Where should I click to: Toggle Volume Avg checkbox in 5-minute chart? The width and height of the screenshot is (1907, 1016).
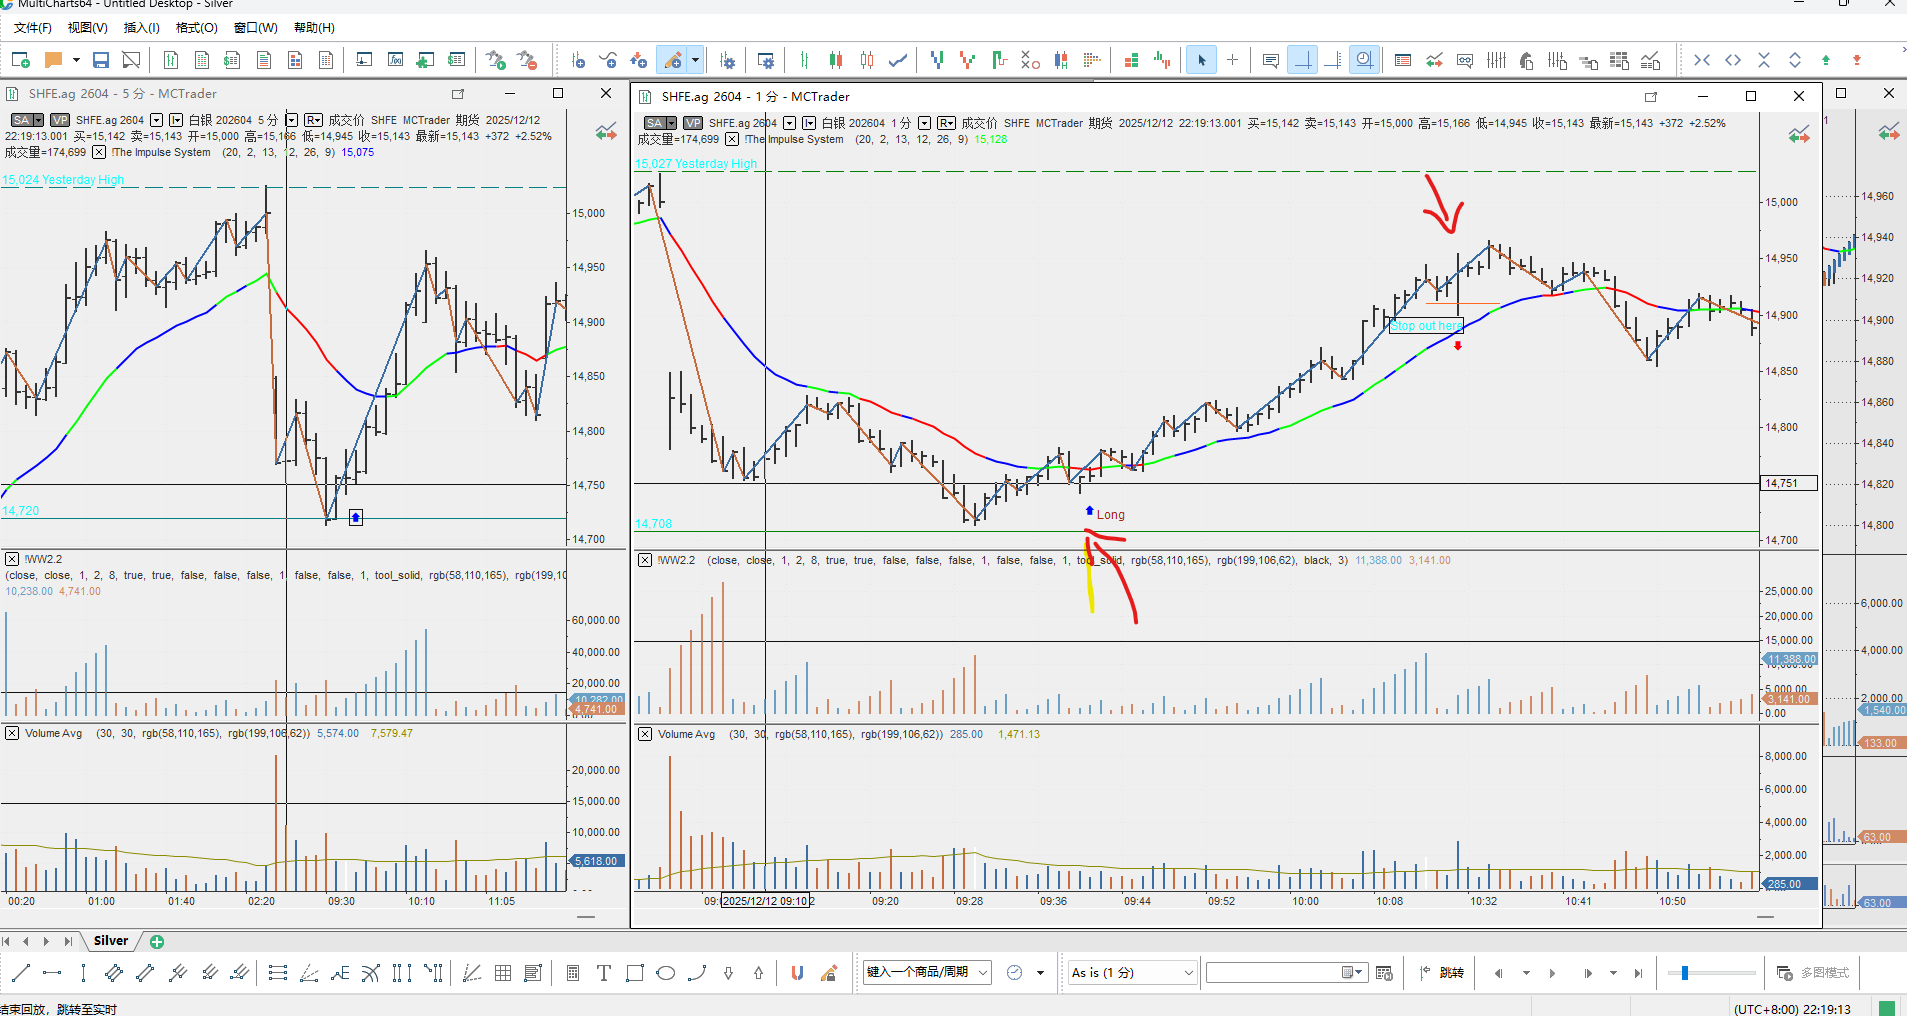pyautogui.click(x=12, y=733)
